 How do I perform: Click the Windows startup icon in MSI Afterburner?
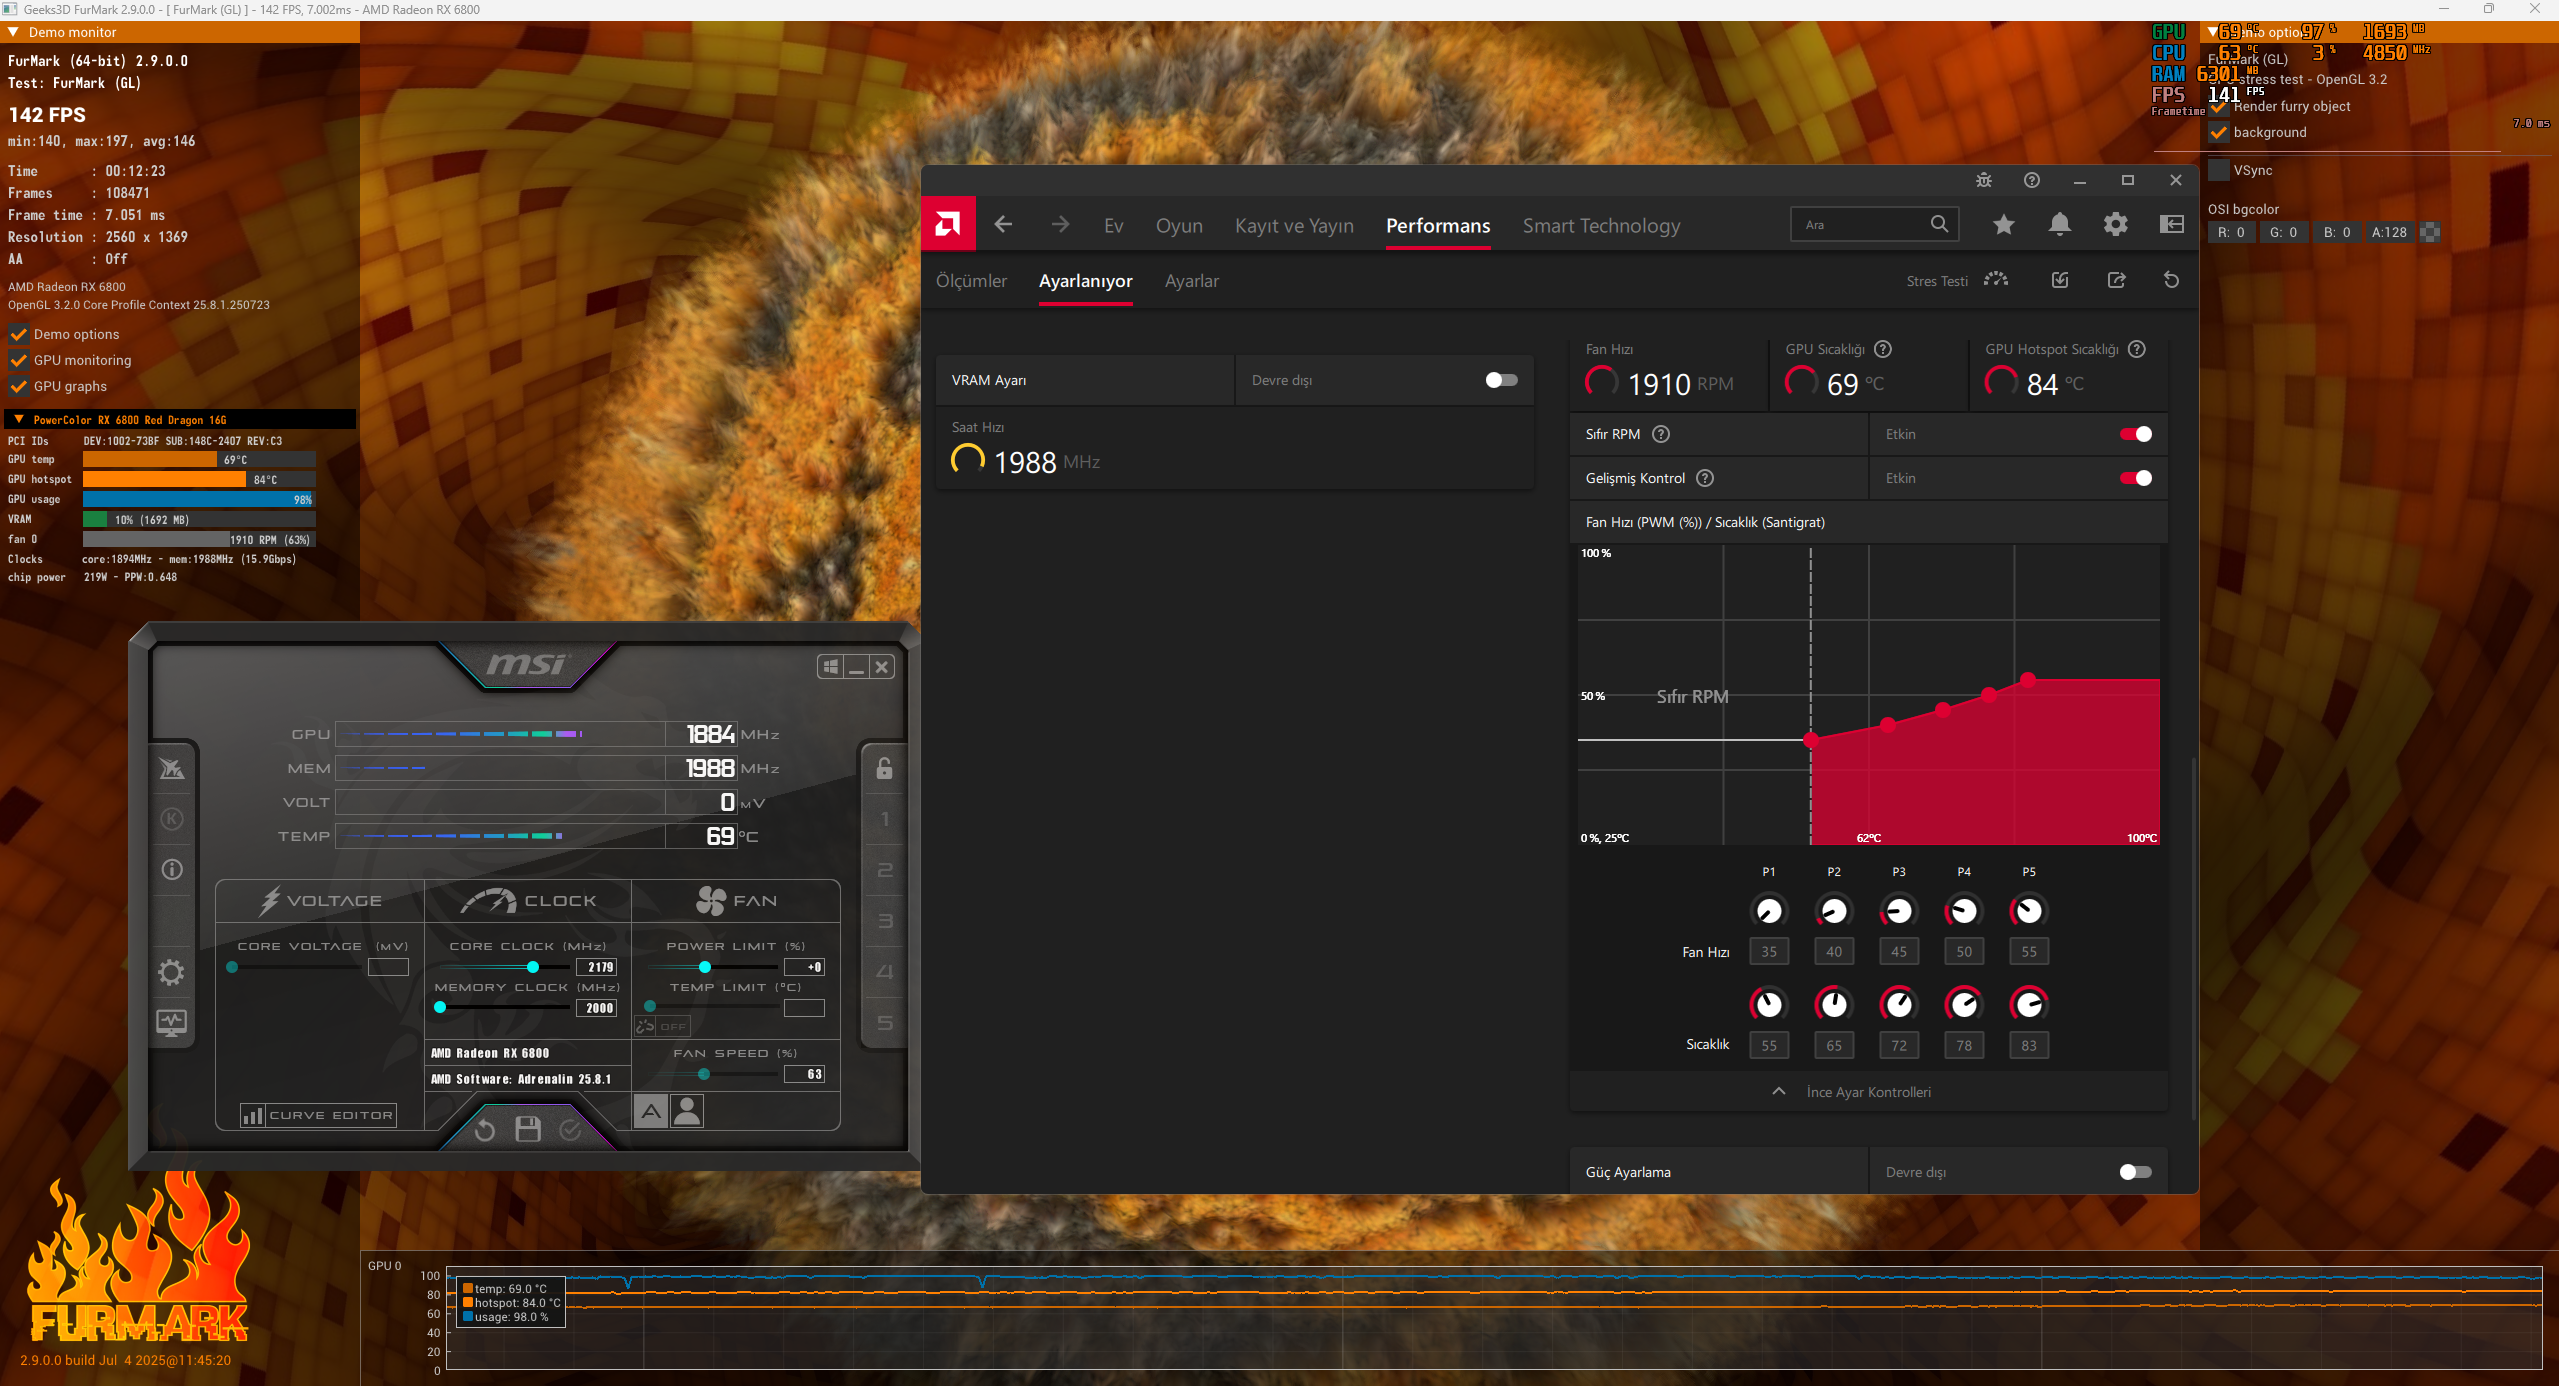[830, 667]
